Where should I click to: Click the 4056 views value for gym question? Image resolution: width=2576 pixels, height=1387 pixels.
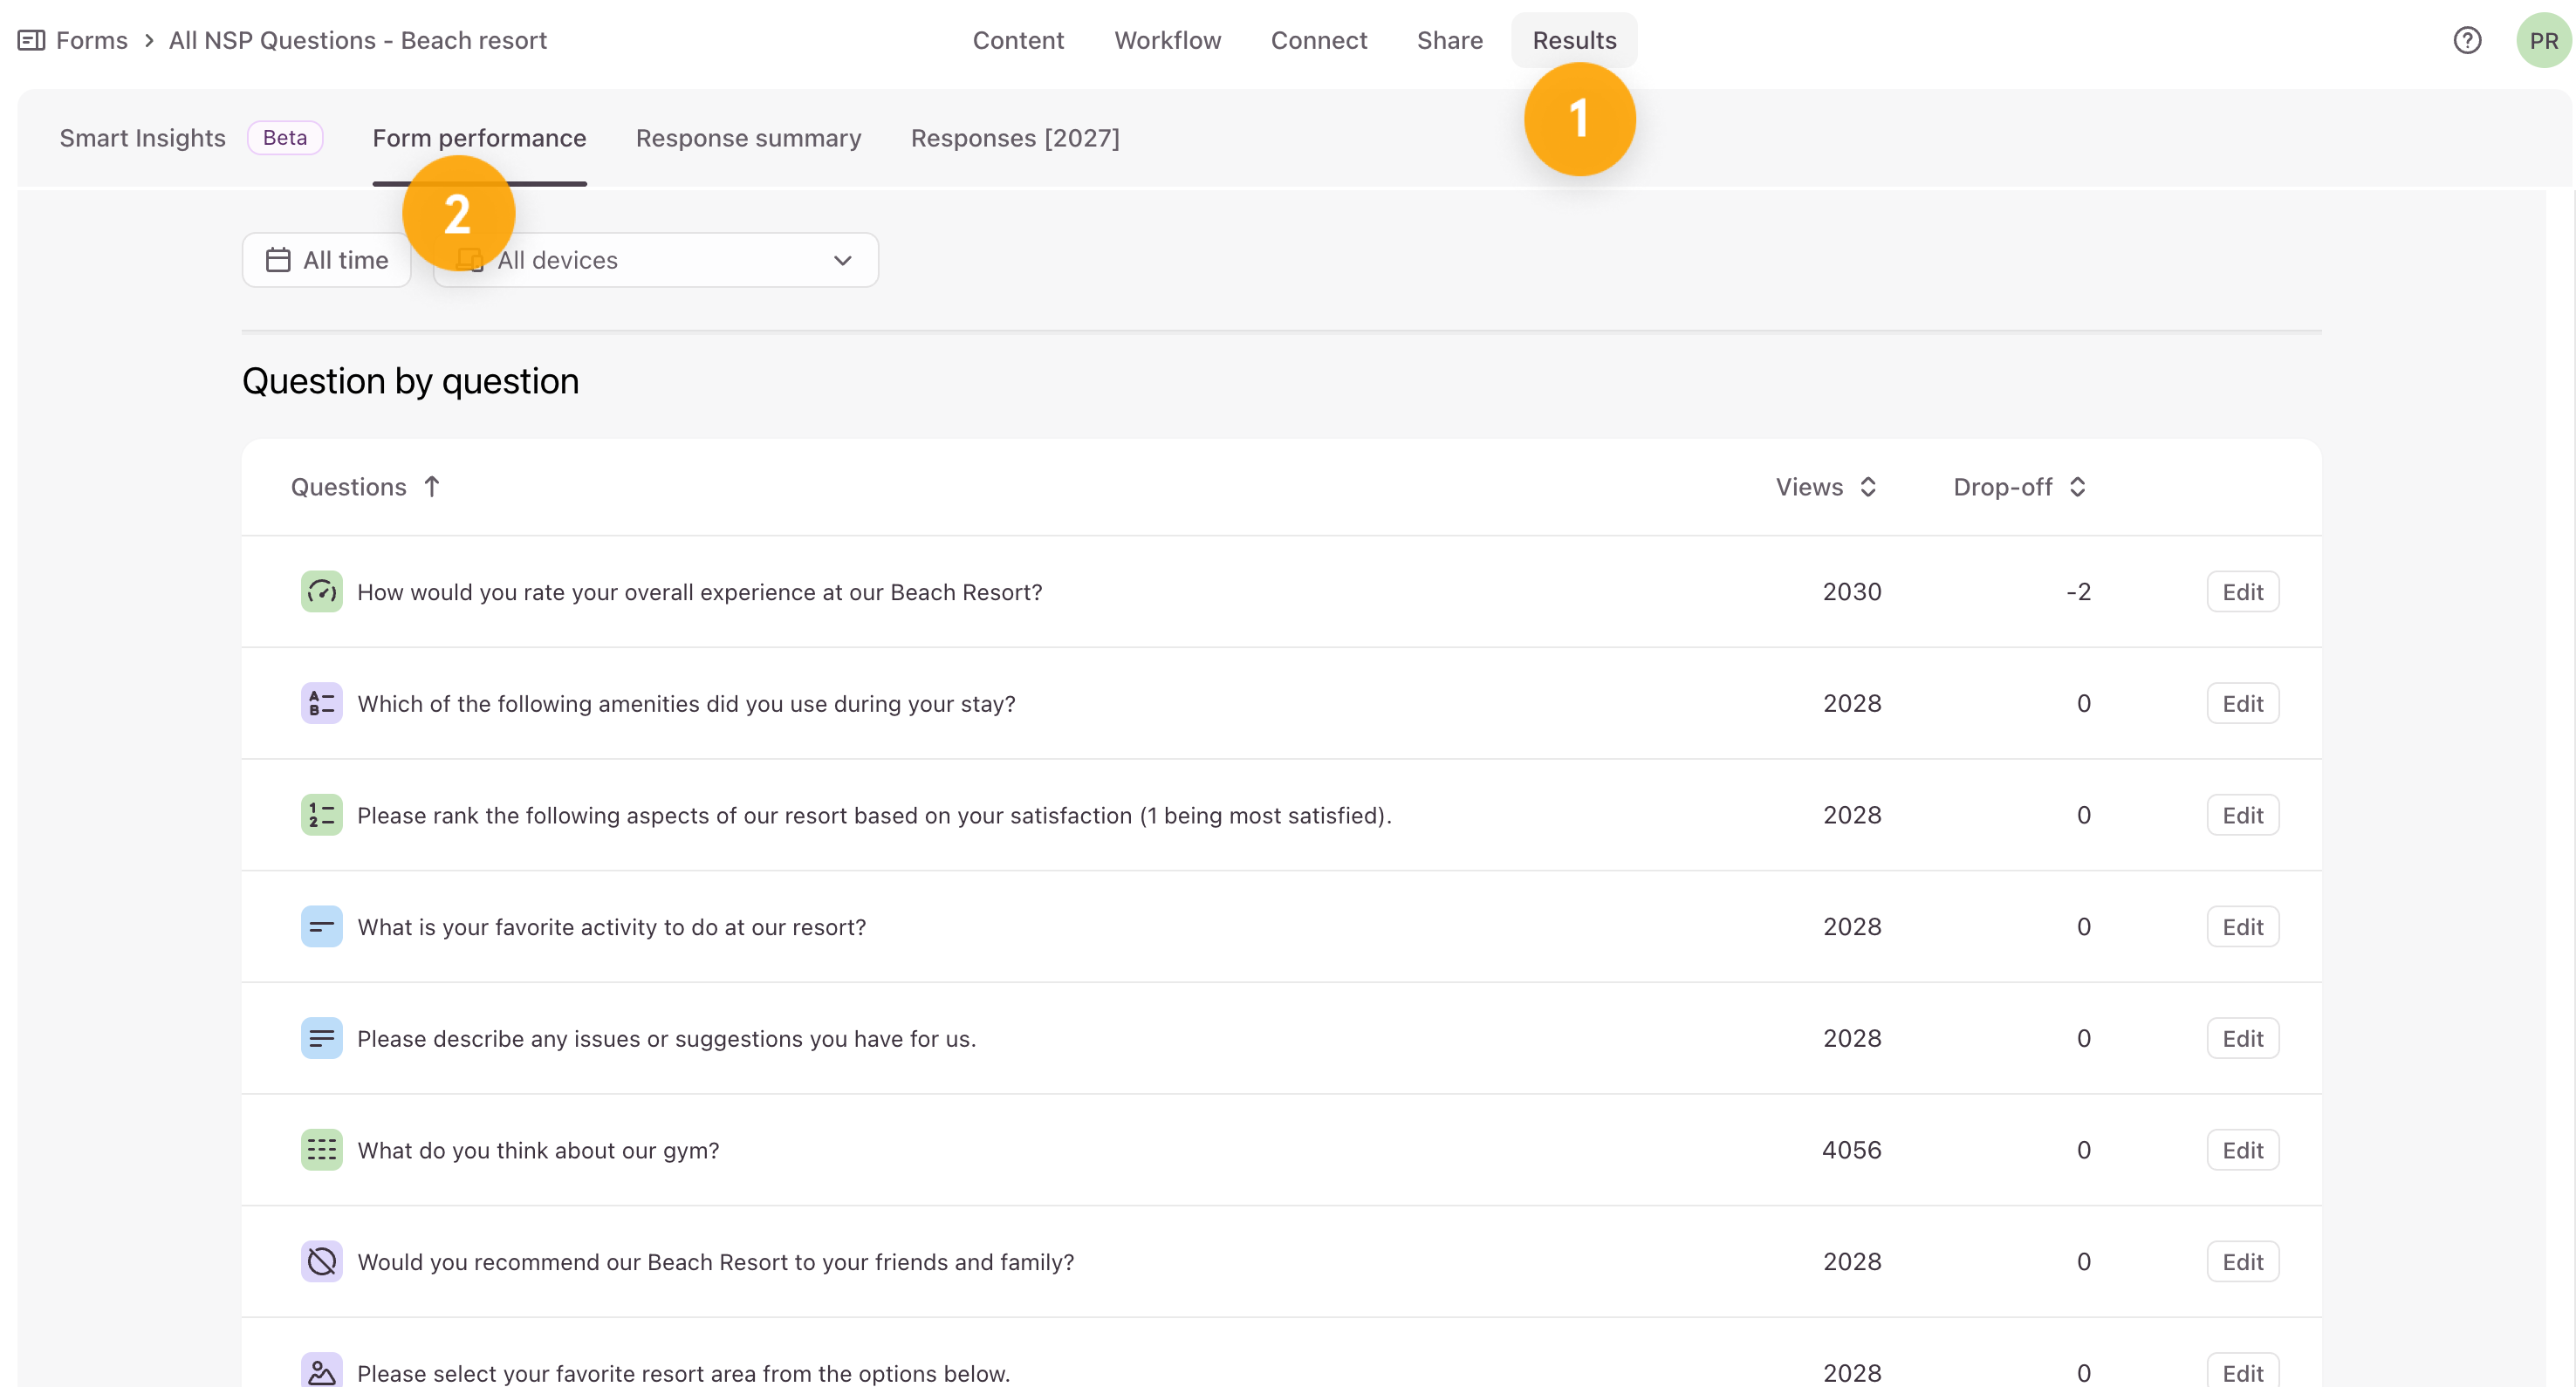coord(1852,1150)
